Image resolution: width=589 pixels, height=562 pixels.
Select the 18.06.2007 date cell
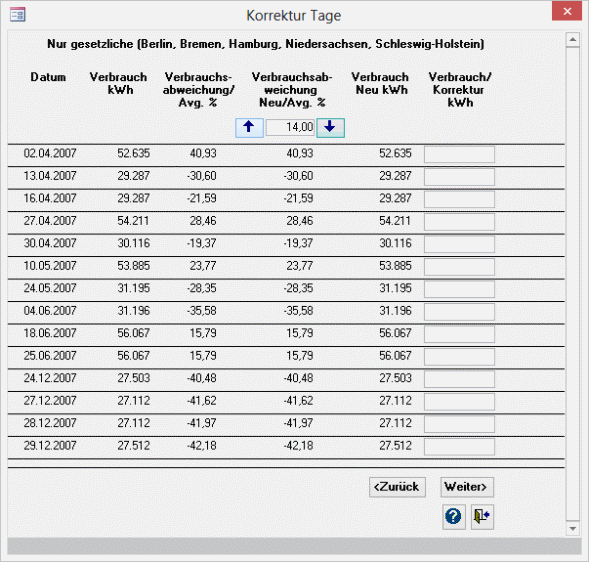pos(50,333)
